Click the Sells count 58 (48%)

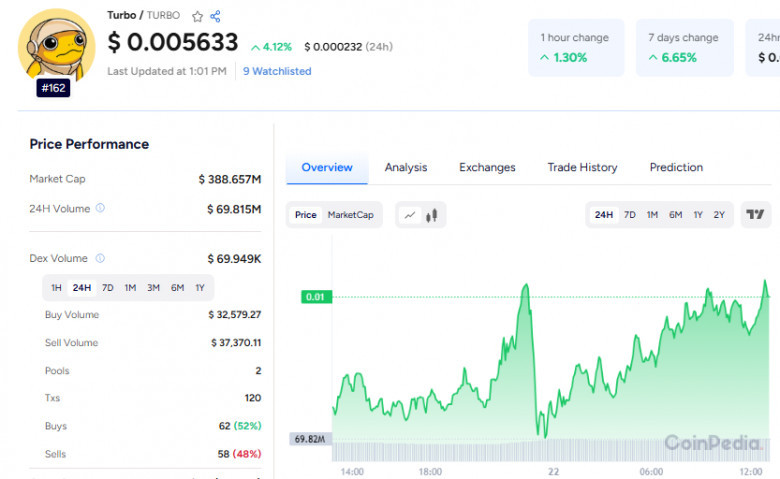[239, 454]
